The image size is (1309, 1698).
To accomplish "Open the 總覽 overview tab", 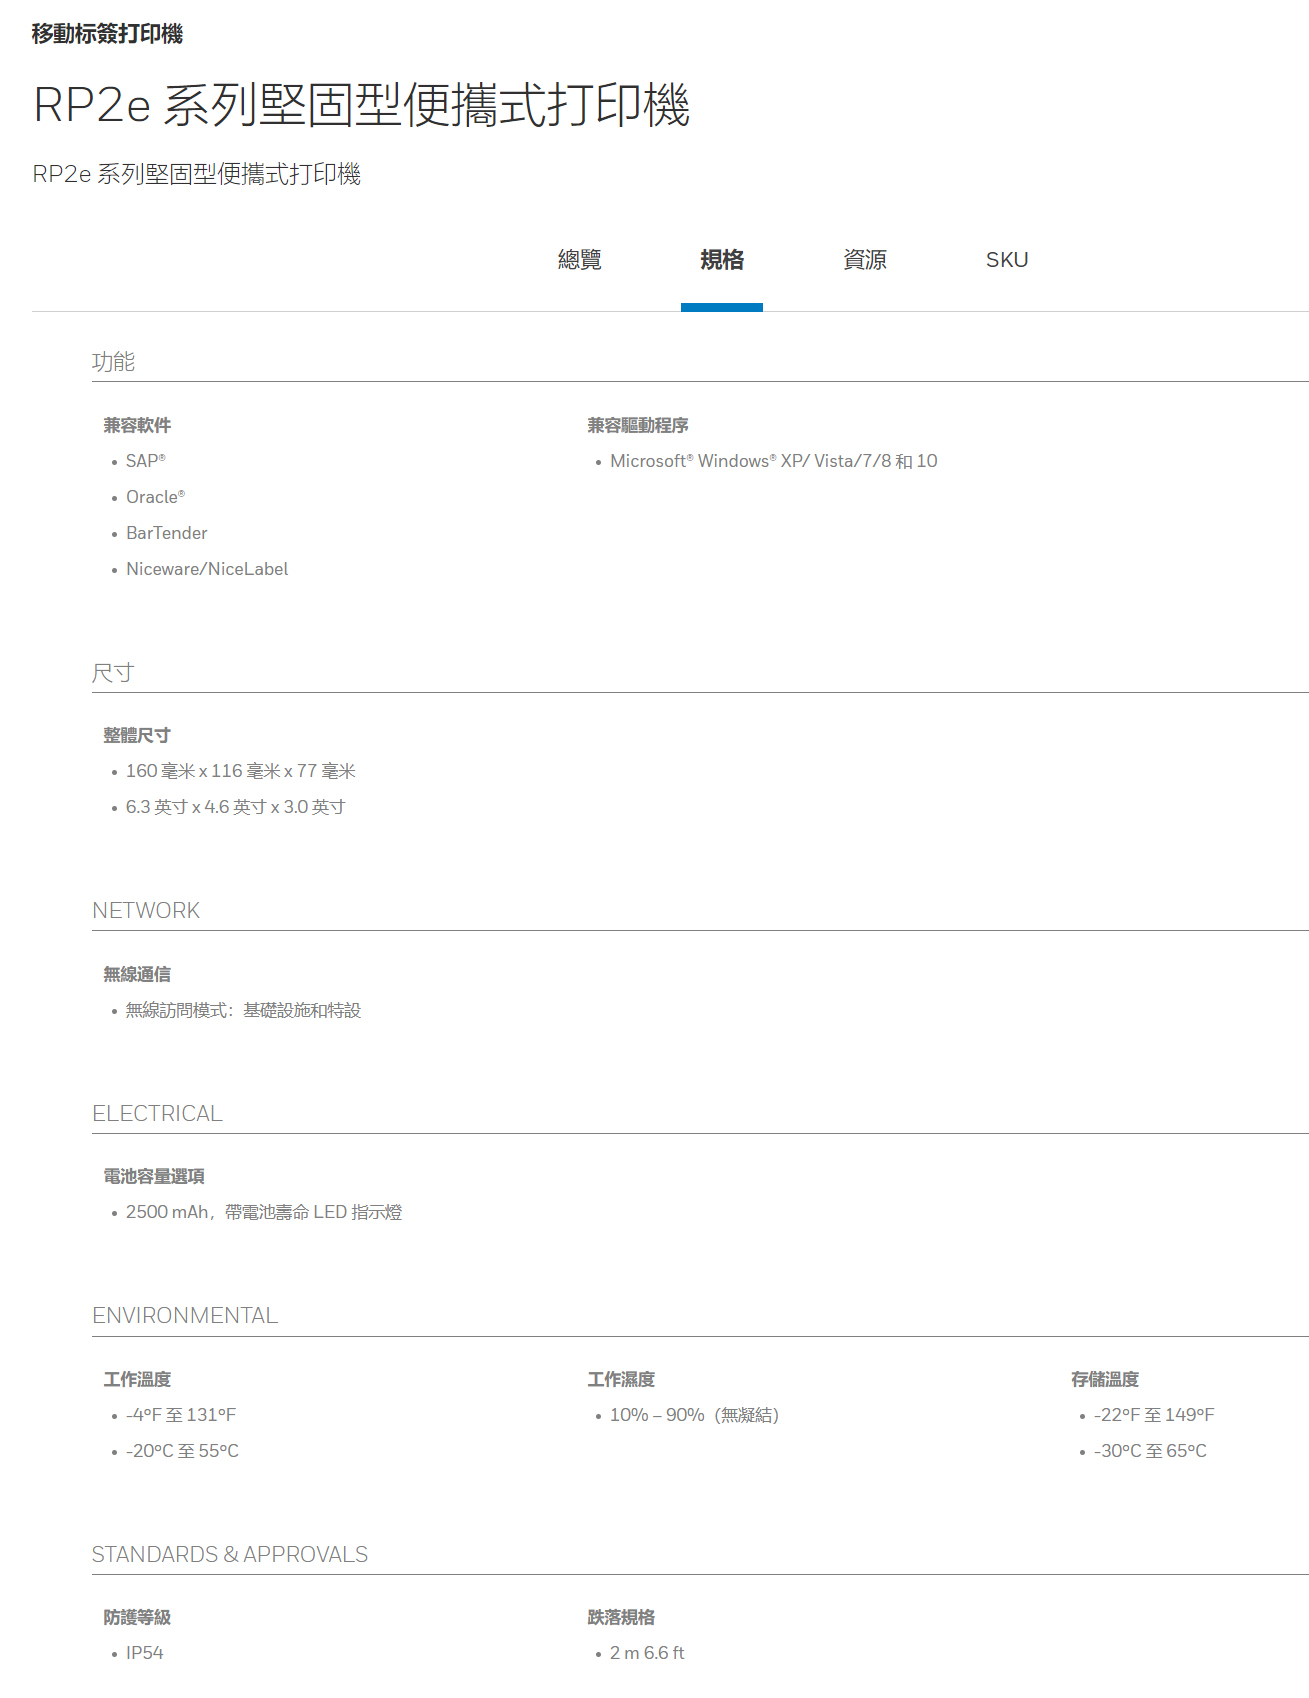I will pyautogui.click(x=579, y=260).
